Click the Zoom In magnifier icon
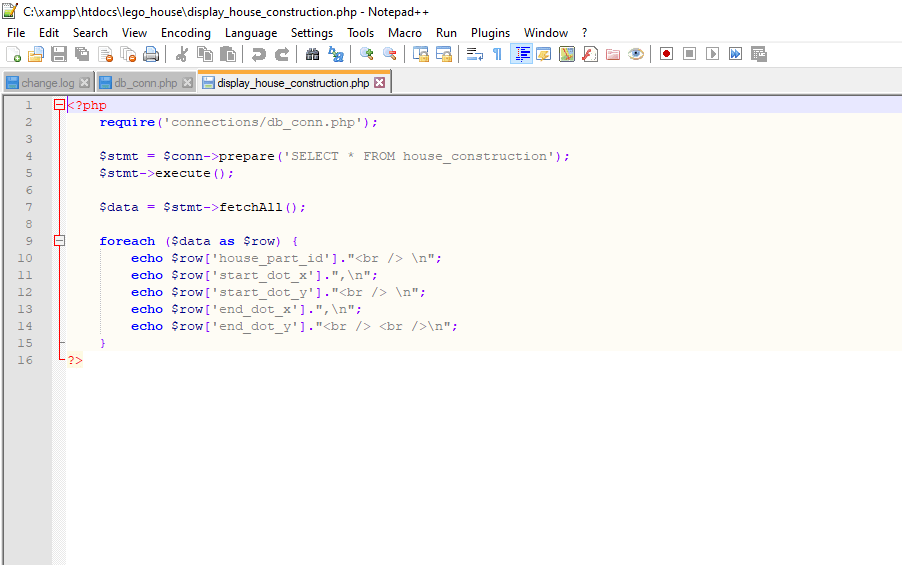Screen dimensions: 902x565 pos(367,54)
